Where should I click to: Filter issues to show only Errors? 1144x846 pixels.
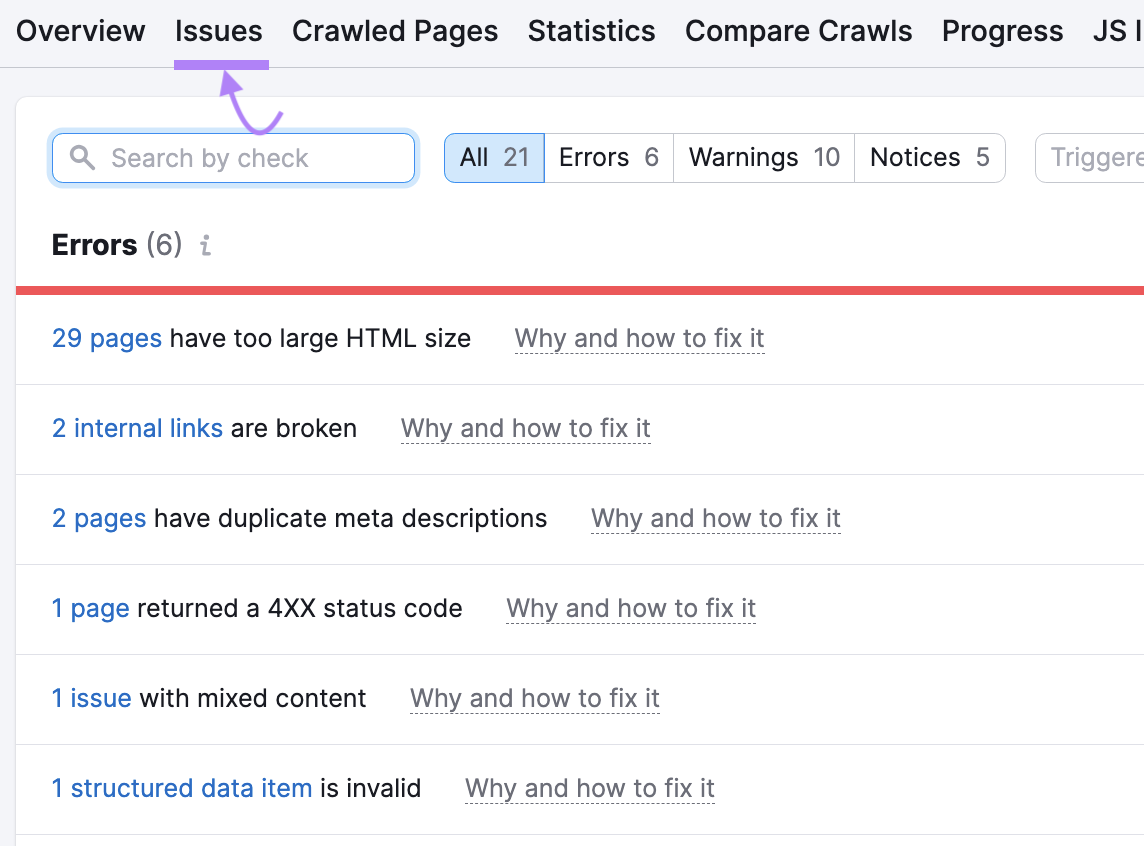(x=608, y=157)
